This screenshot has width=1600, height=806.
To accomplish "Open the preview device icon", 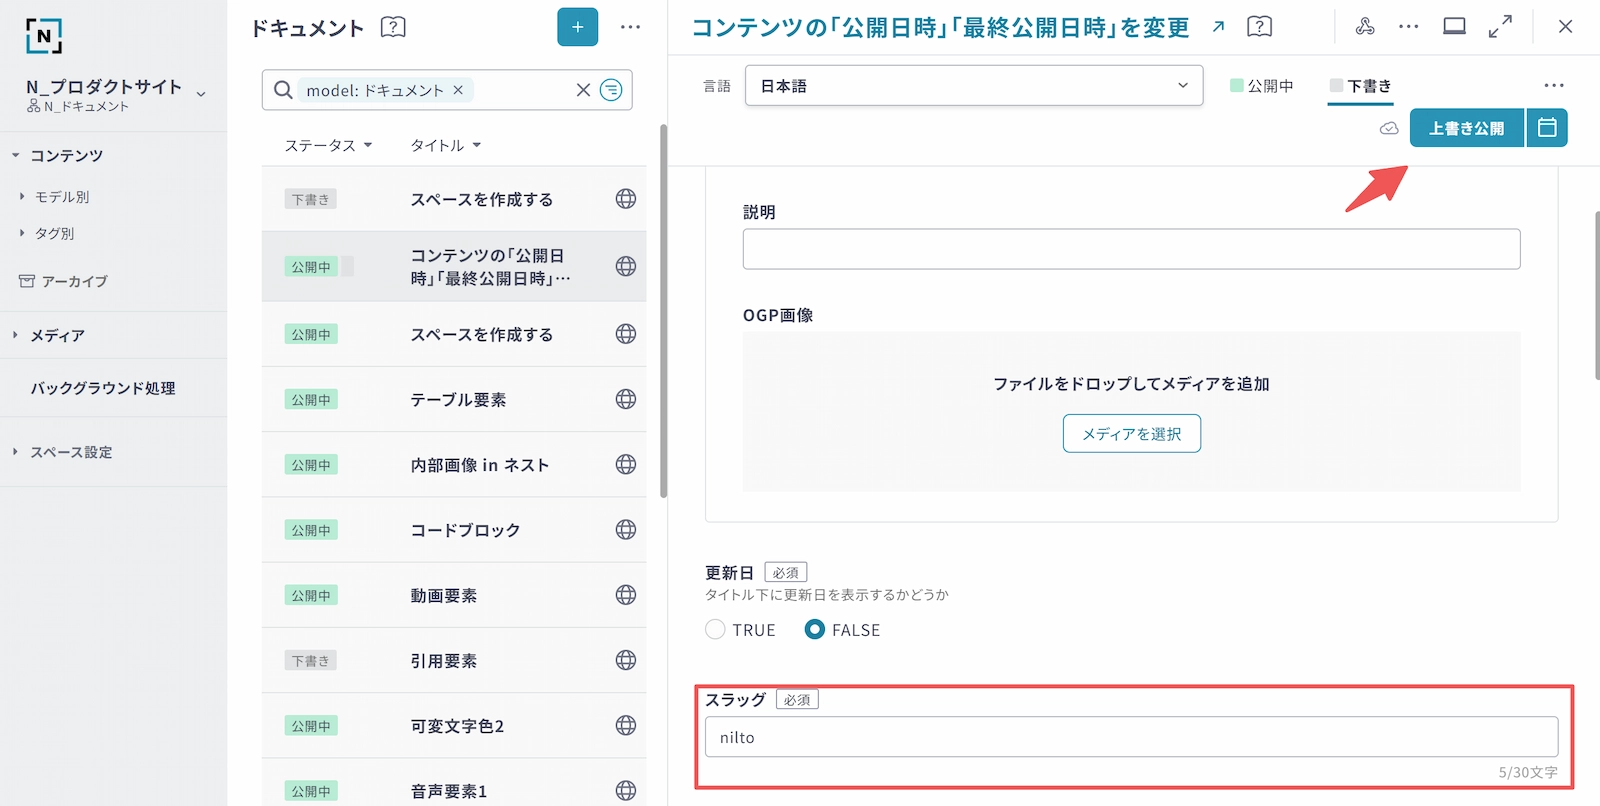I will point(1454,27).
